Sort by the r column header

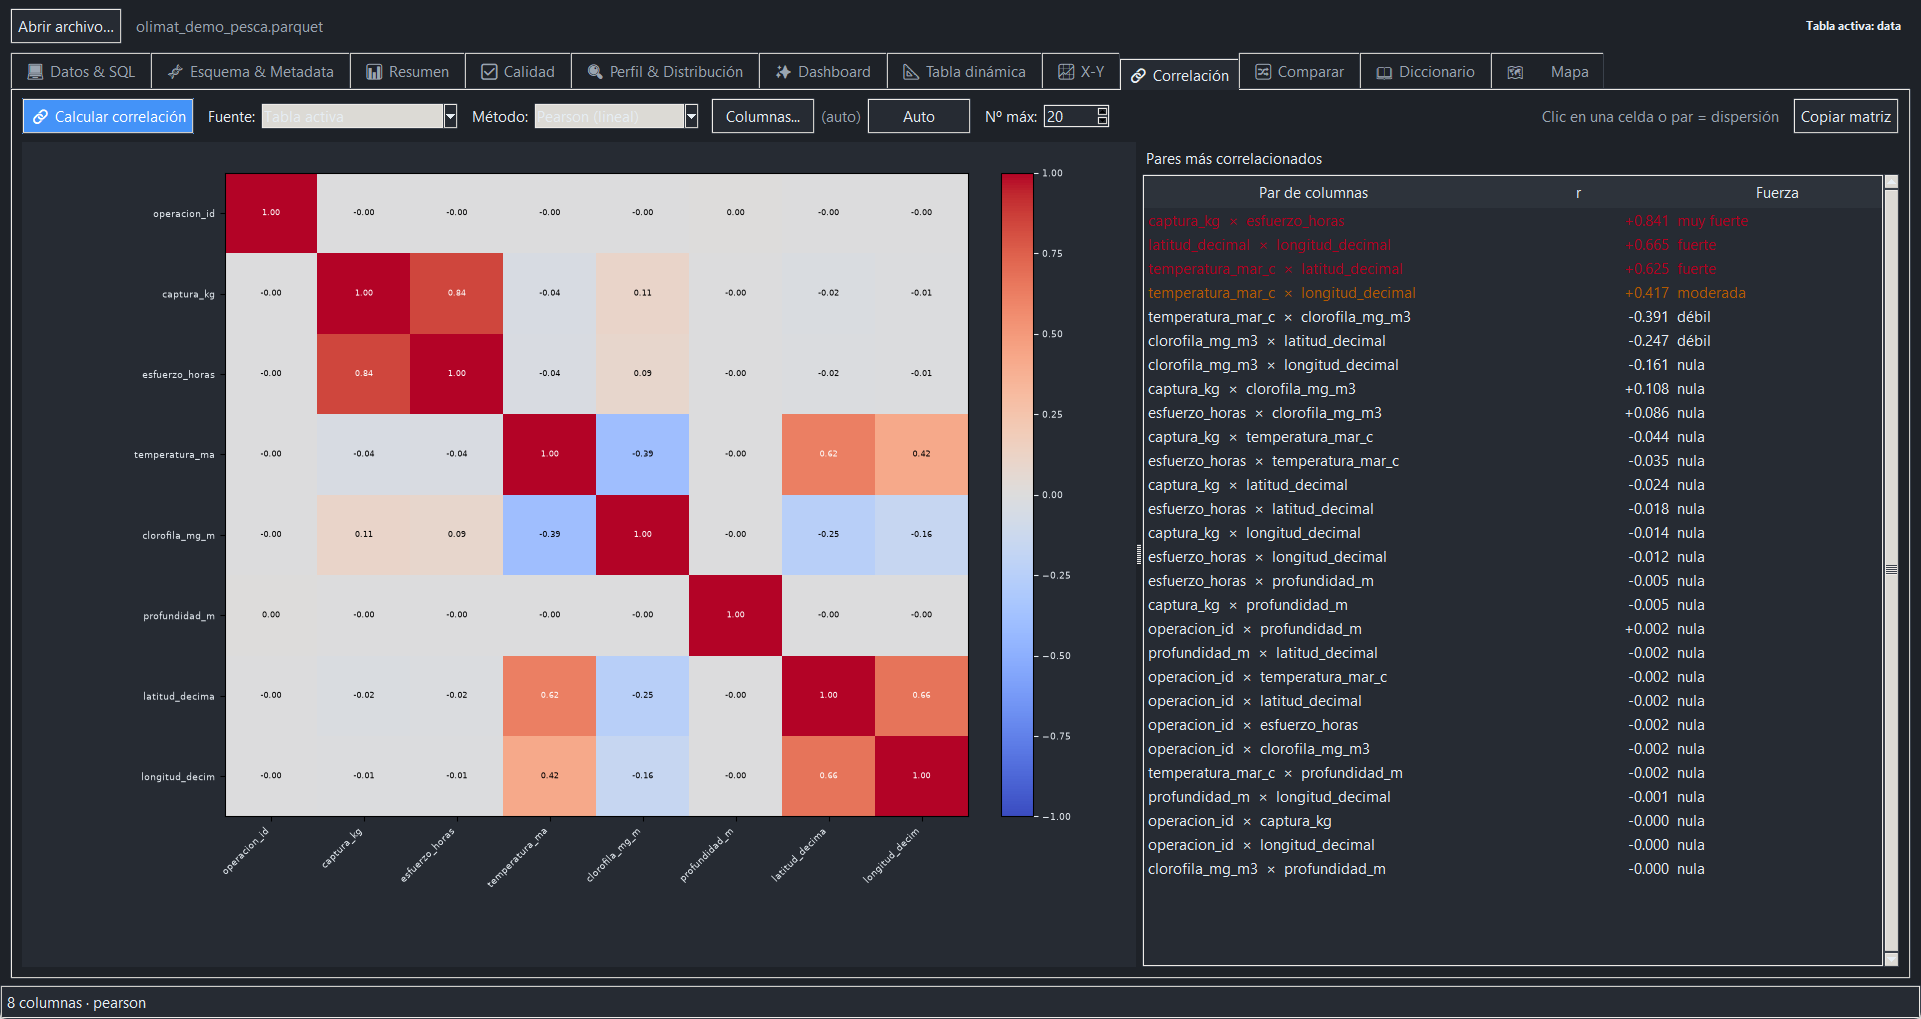(x=1578, y=193)
